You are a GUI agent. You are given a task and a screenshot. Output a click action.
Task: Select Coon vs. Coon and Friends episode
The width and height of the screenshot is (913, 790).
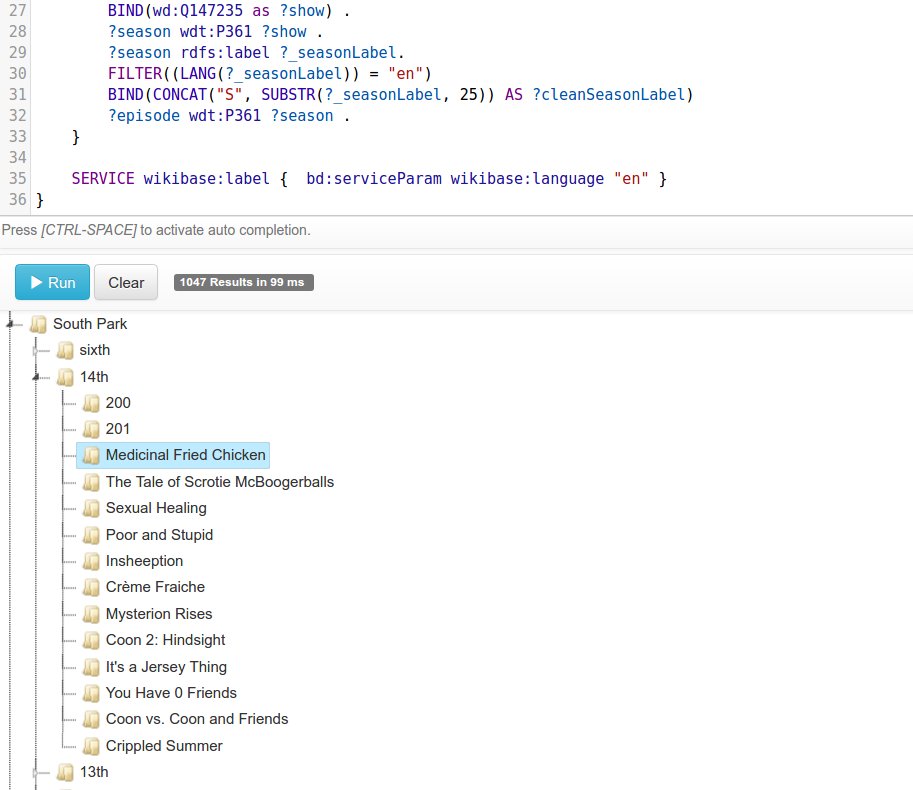point(197,720)
